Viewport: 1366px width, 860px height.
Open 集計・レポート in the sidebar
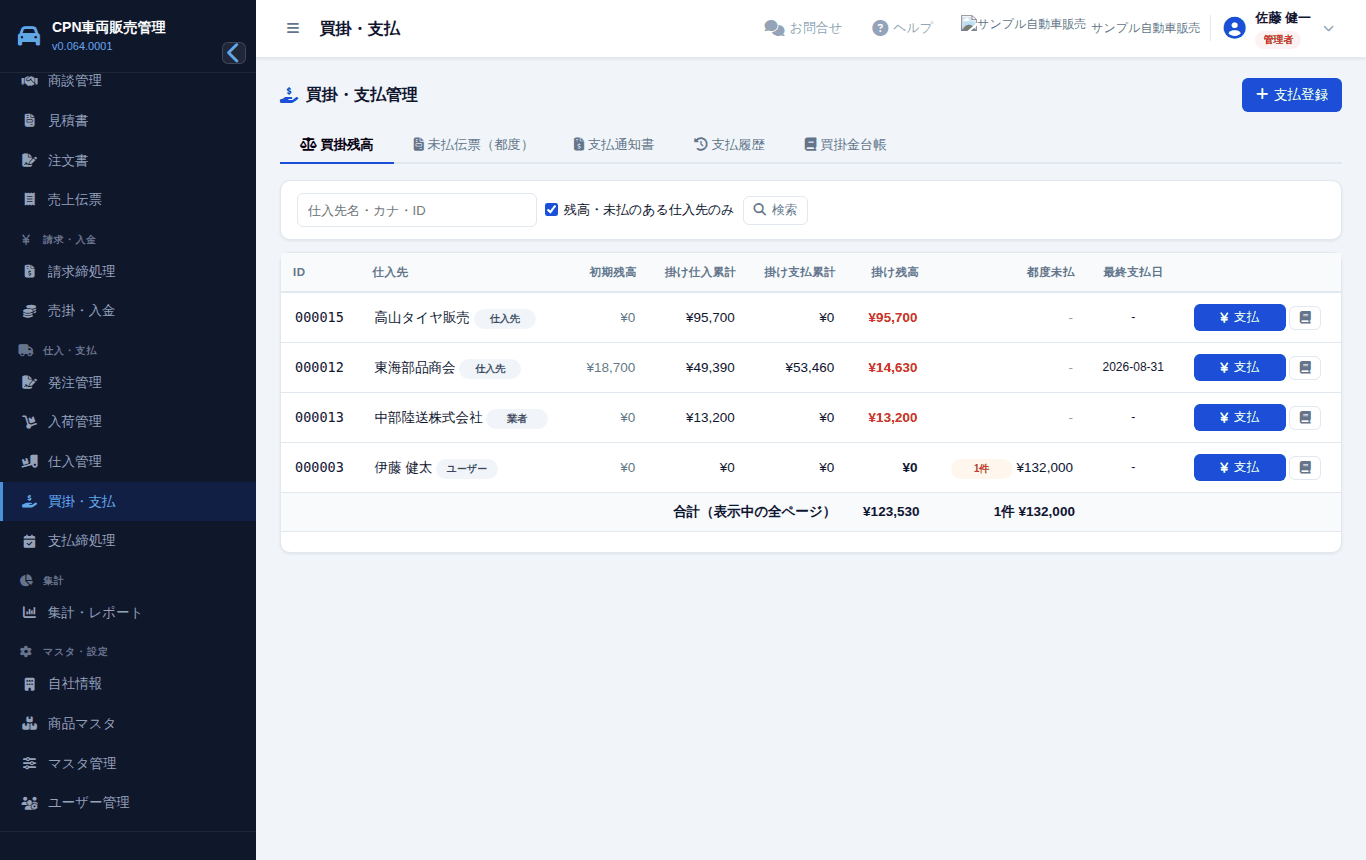(128, 612)
